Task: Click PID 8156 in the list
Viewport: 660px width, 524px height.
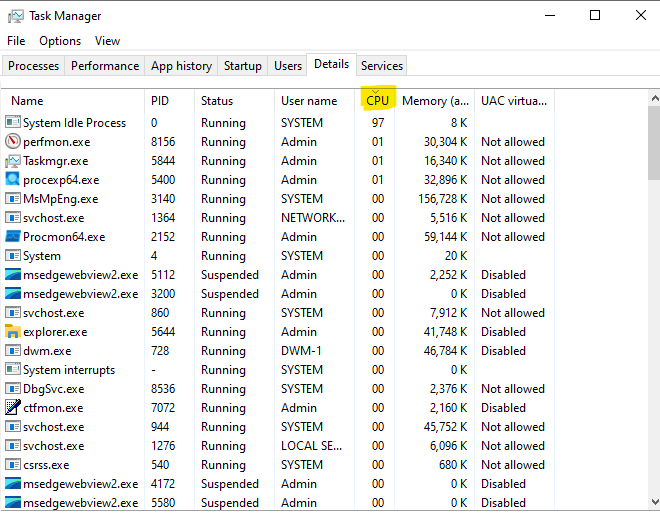Action: (x=163, y=142)
